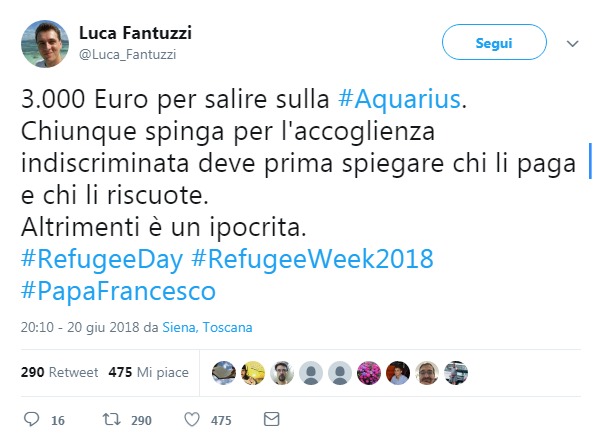View the 475 Mi piace list

click(x=148, y=372)
